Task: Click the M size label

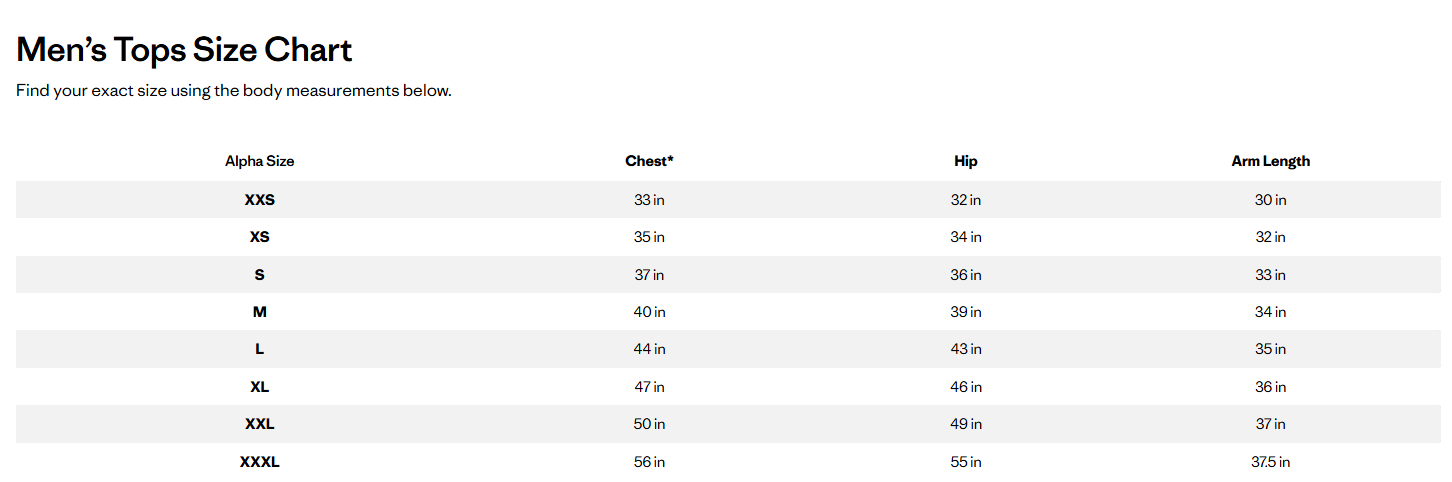Action: coord(260,312)
